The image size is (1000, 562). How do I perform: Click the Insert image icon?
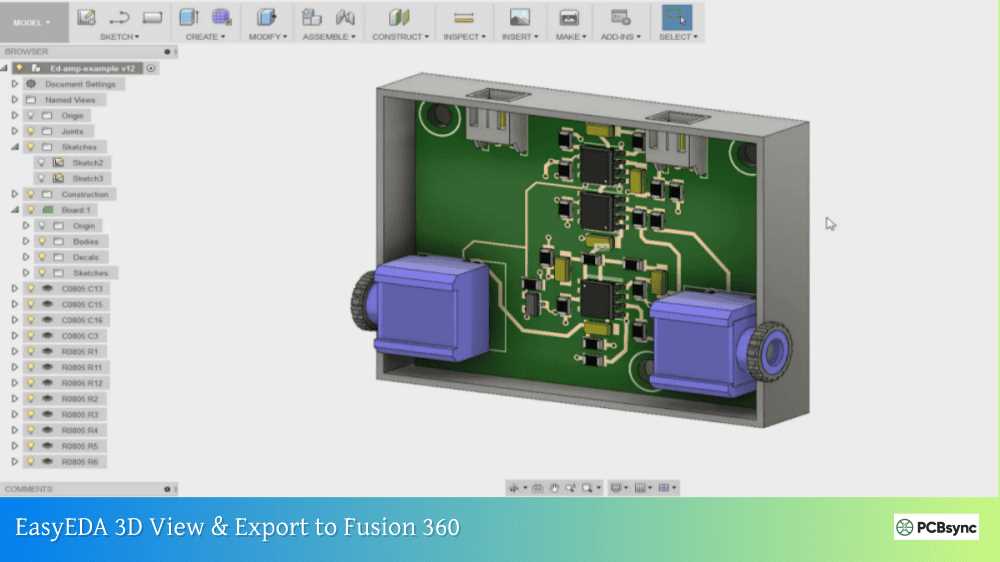tap(520, 17)
